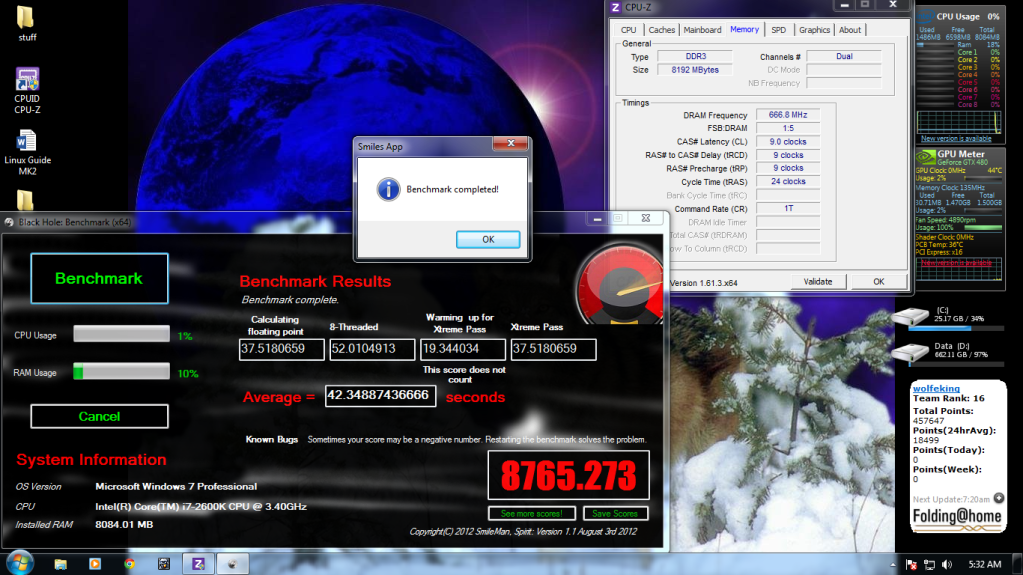Click the Data D: drive gadget icon
This screenshot has height=575, width=1023.
point(910,352)
